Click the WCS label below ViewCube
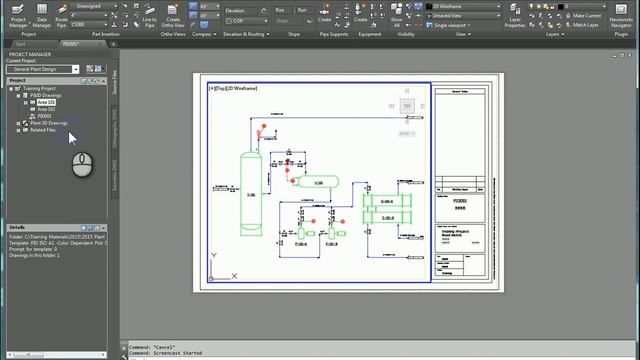The height and width of the screenshot is (360, 640). pos(406,133)
